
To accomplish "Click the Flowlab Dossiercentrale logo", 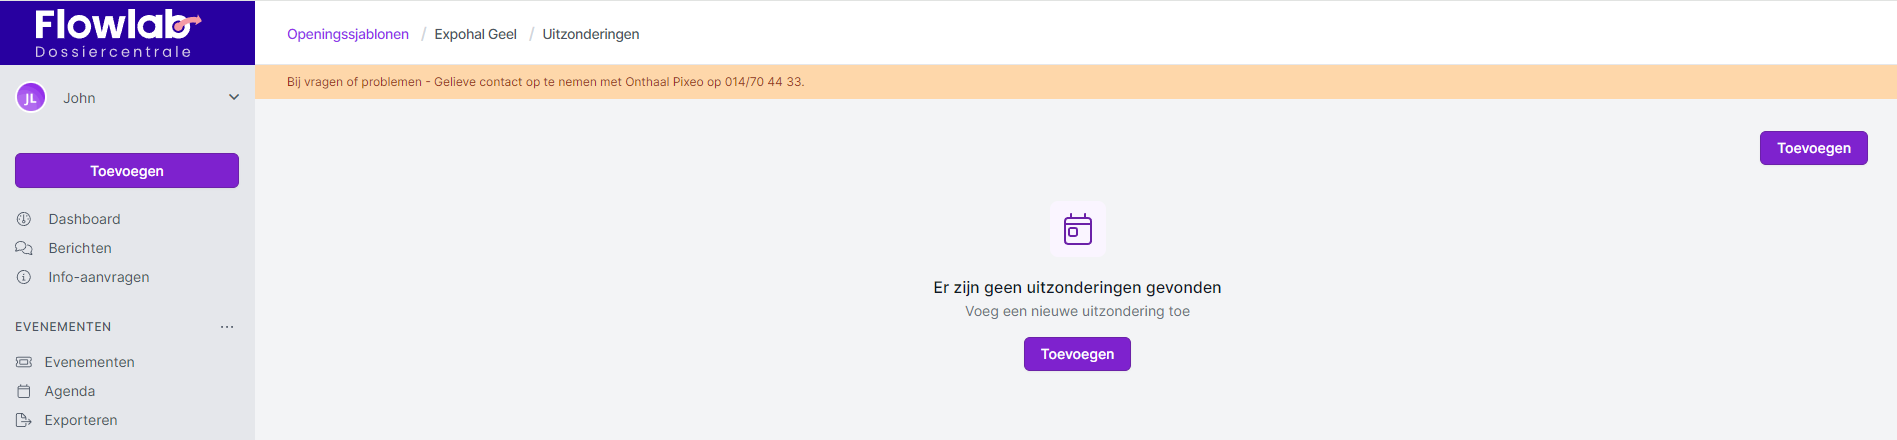I will point(115,33).
